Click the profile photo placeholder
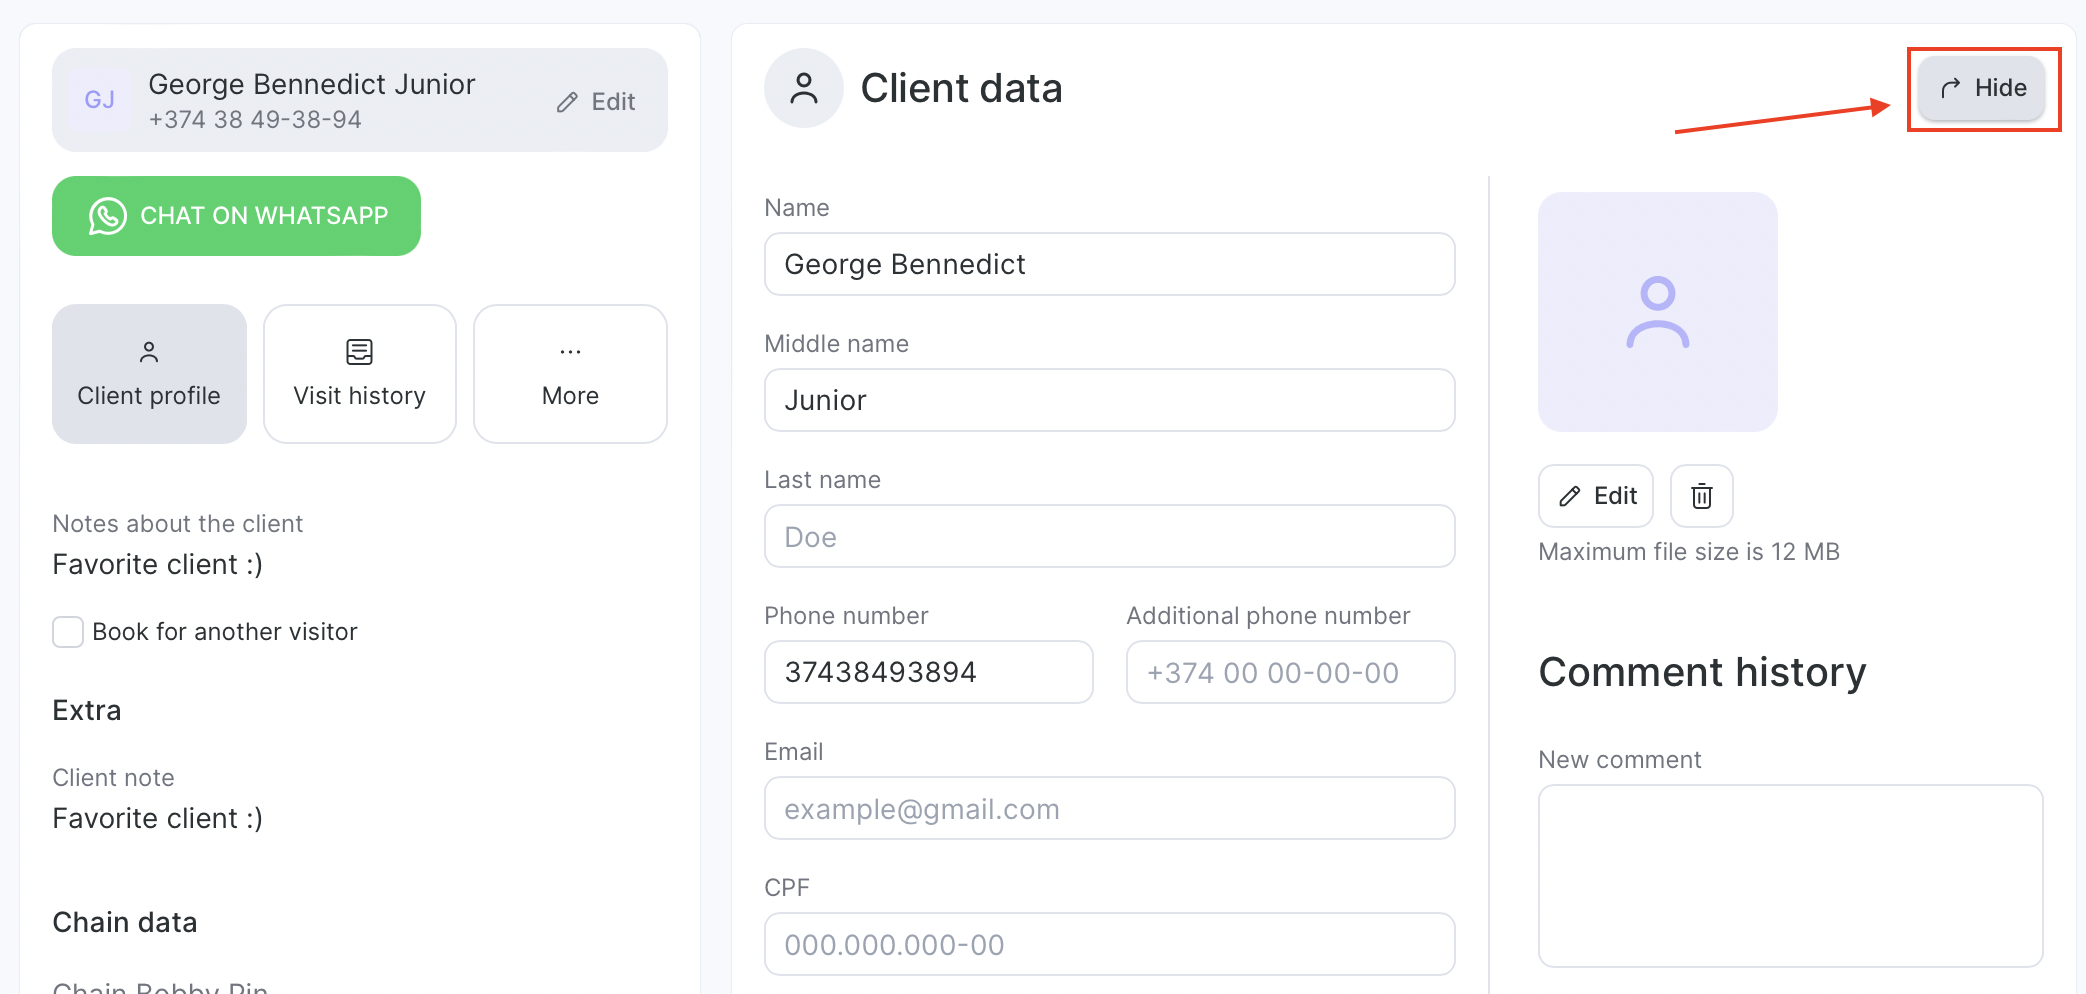2086x994 pixels. (1657, 312)
